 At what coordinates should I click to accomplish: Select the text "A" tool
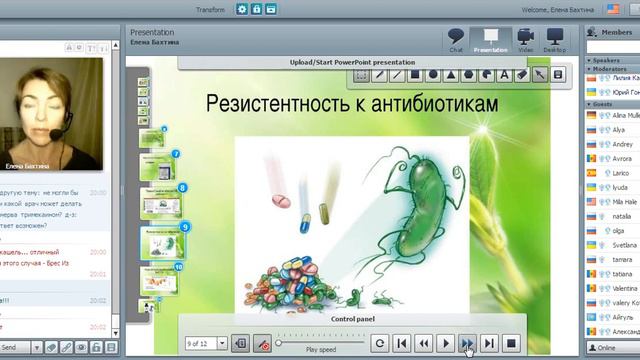pyautogui.click(x=504, y=75)
